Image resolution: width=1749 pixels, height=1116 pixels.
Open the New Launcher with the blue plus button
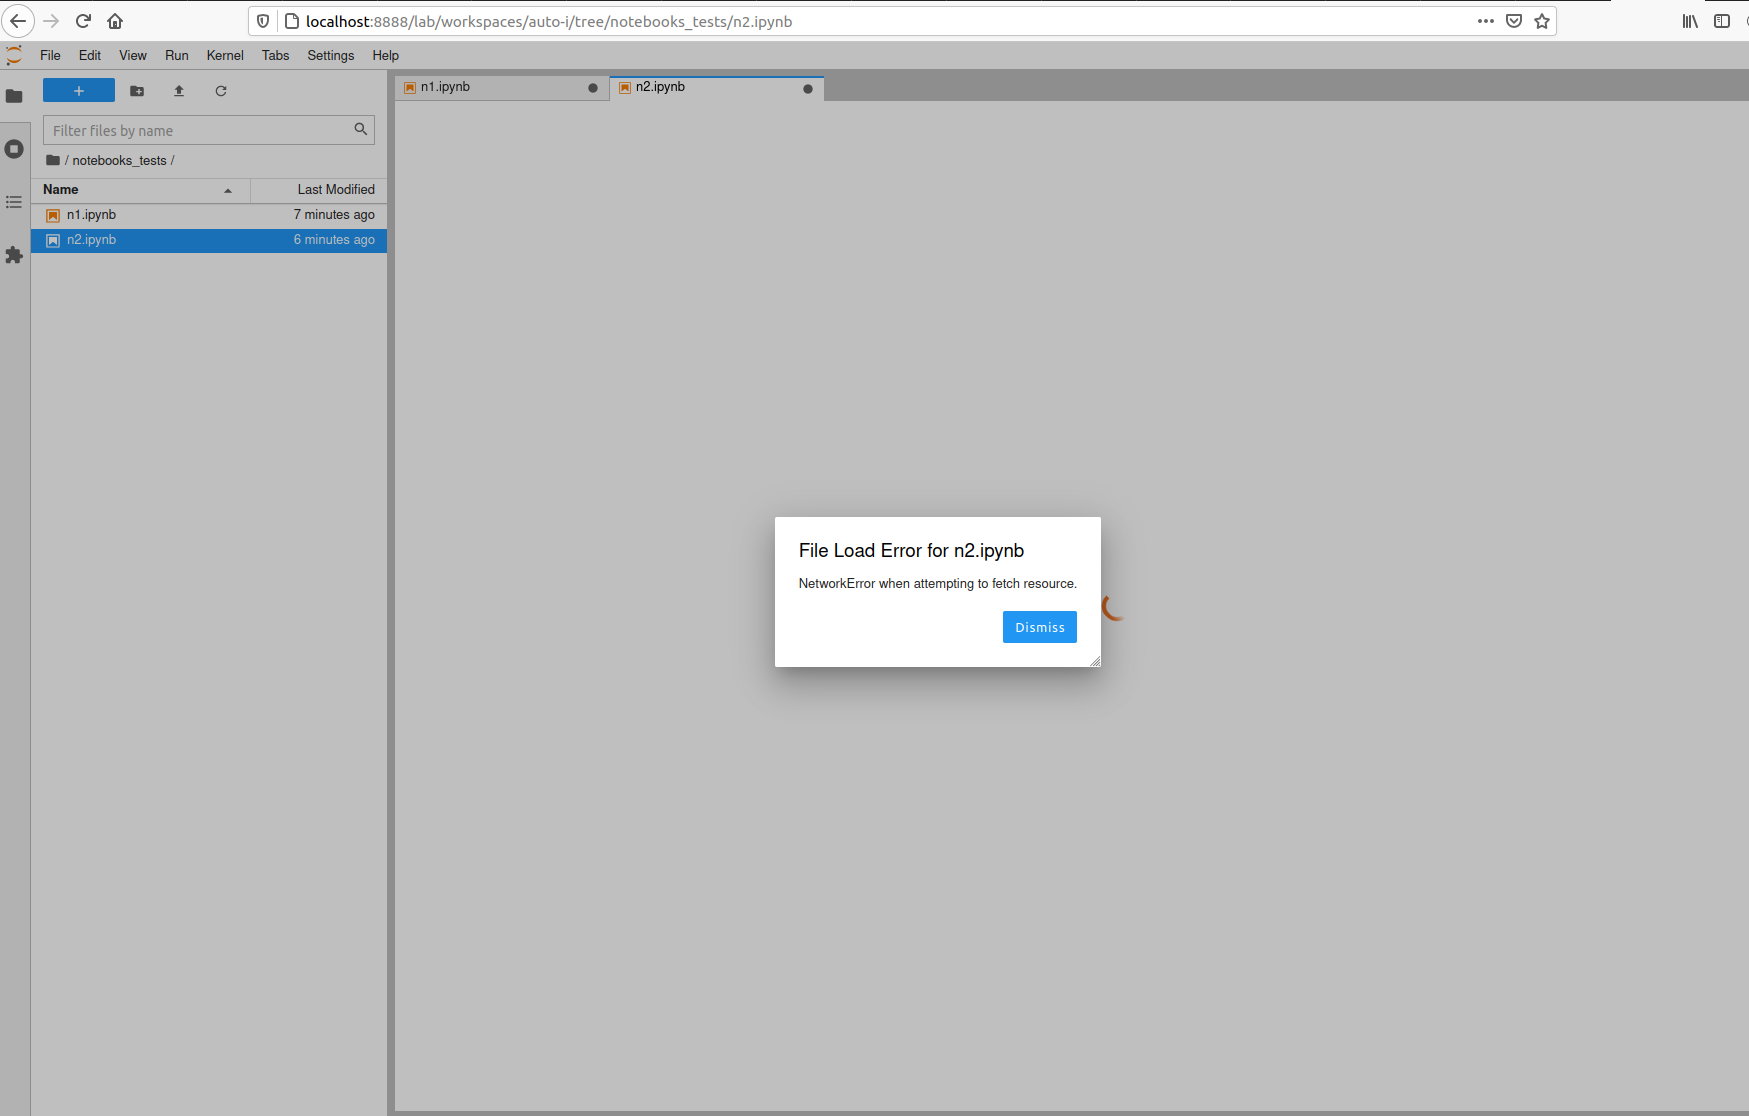78,90
